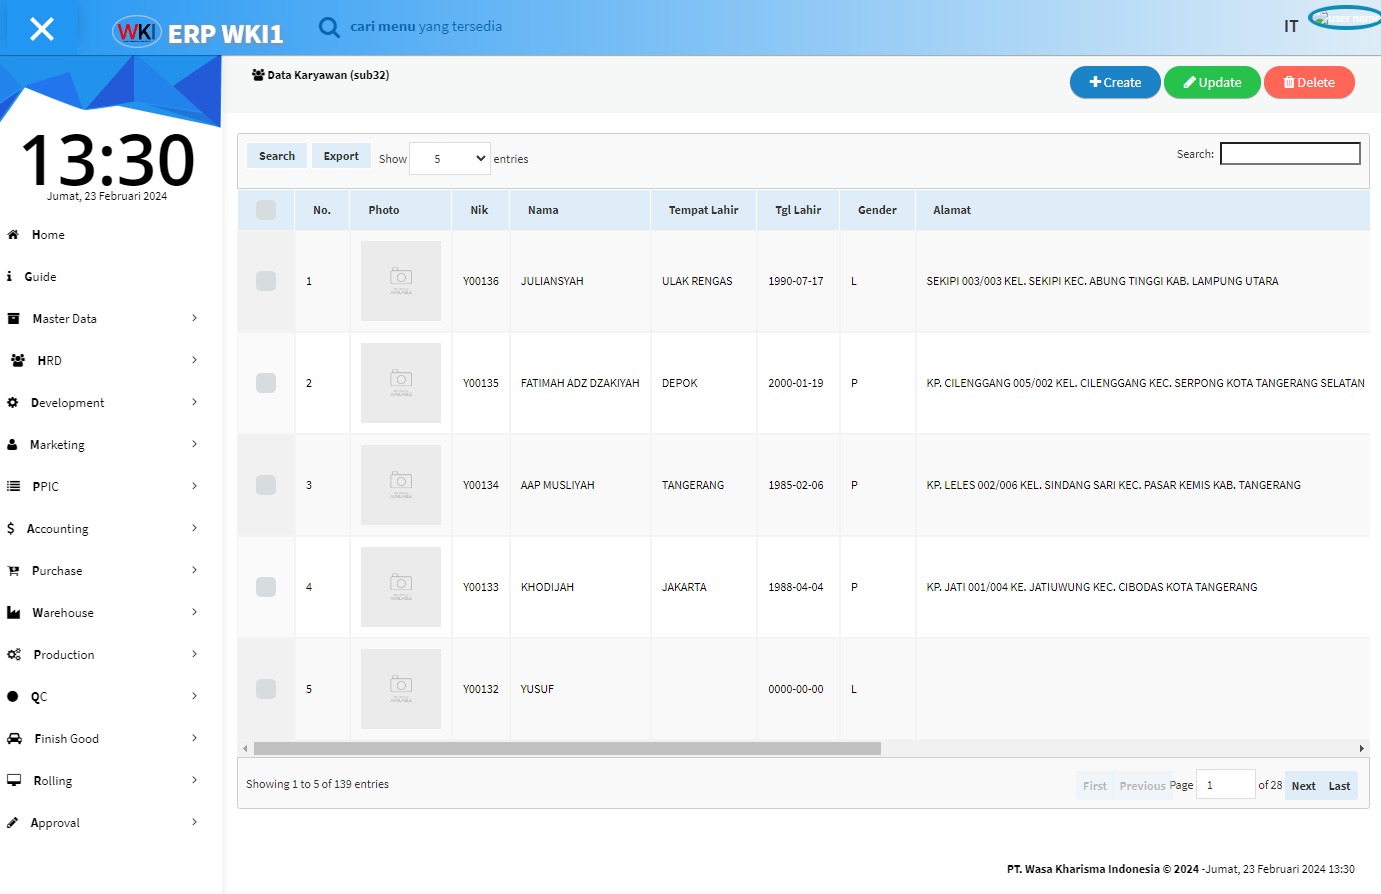Toggle the select-all checkbox in table header
This screenshot has width=1381, height=894.
266,210
